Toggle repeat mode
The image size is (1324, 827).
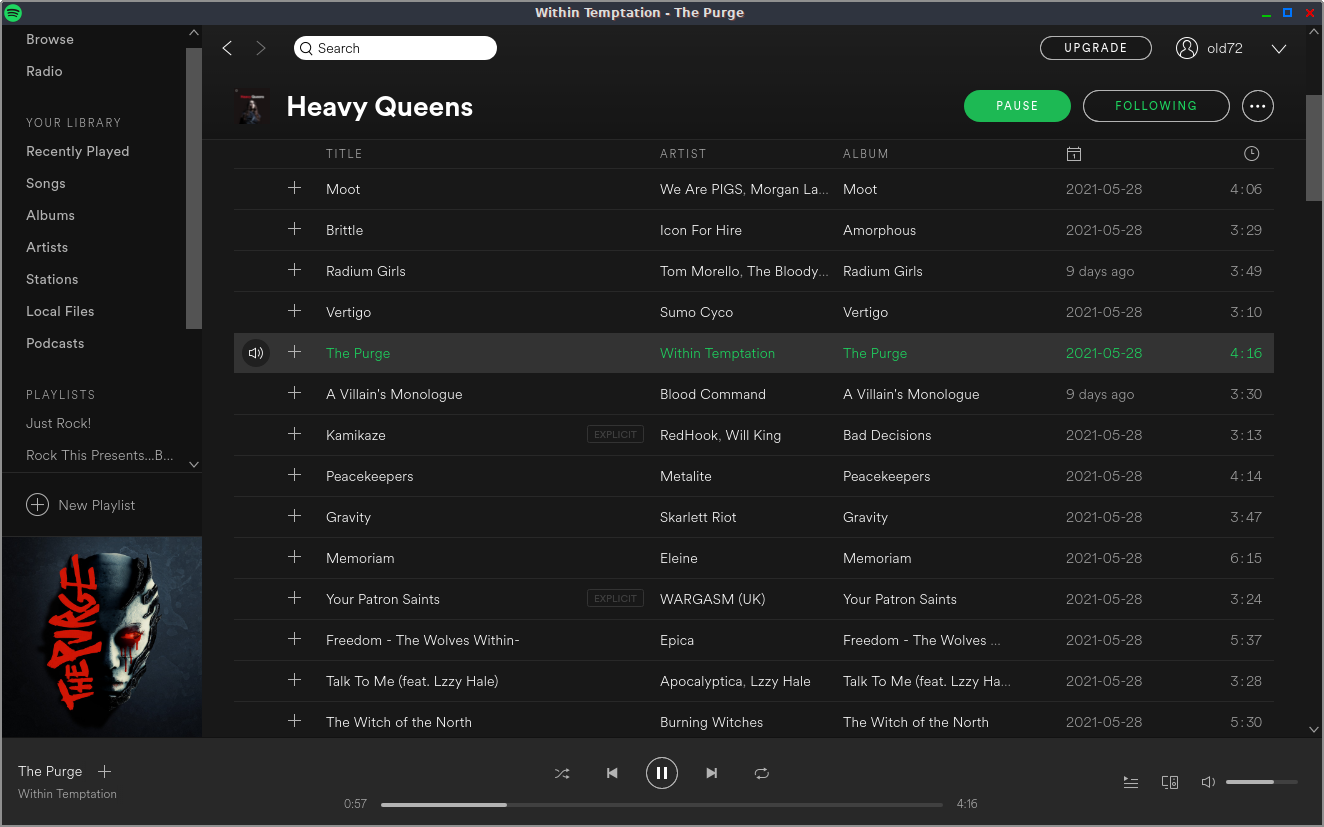coord(761,773)
